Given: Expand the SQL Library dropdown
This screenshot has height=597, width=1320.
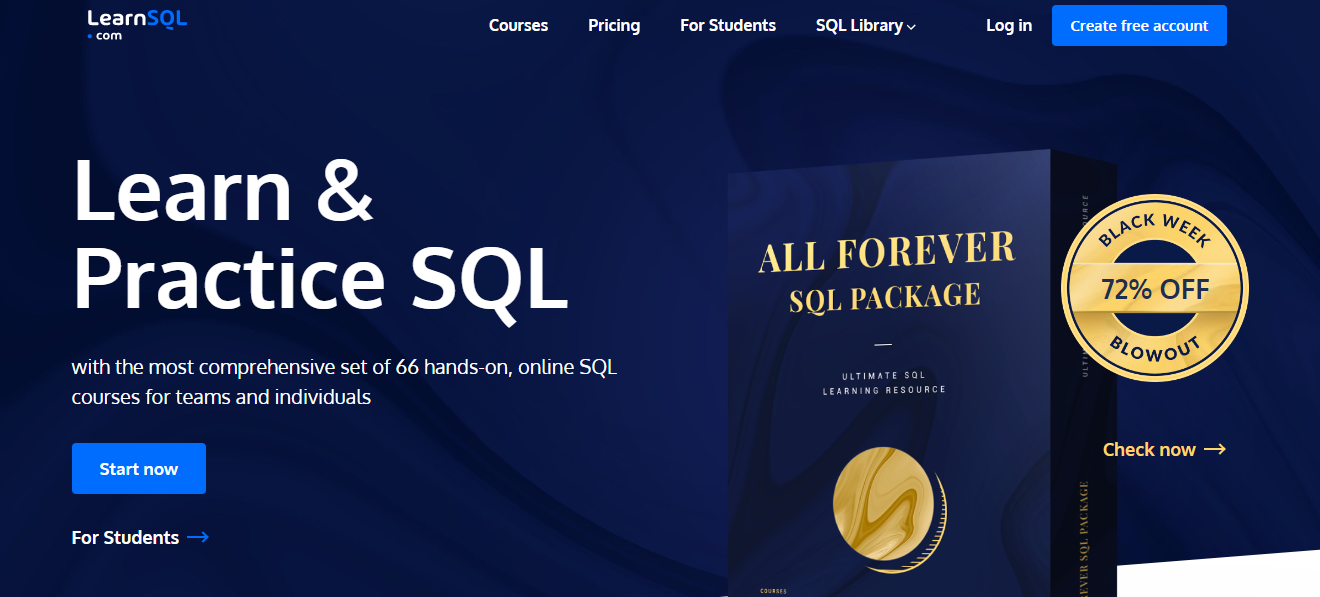Looking at the screenshot, I should point(866,26).
